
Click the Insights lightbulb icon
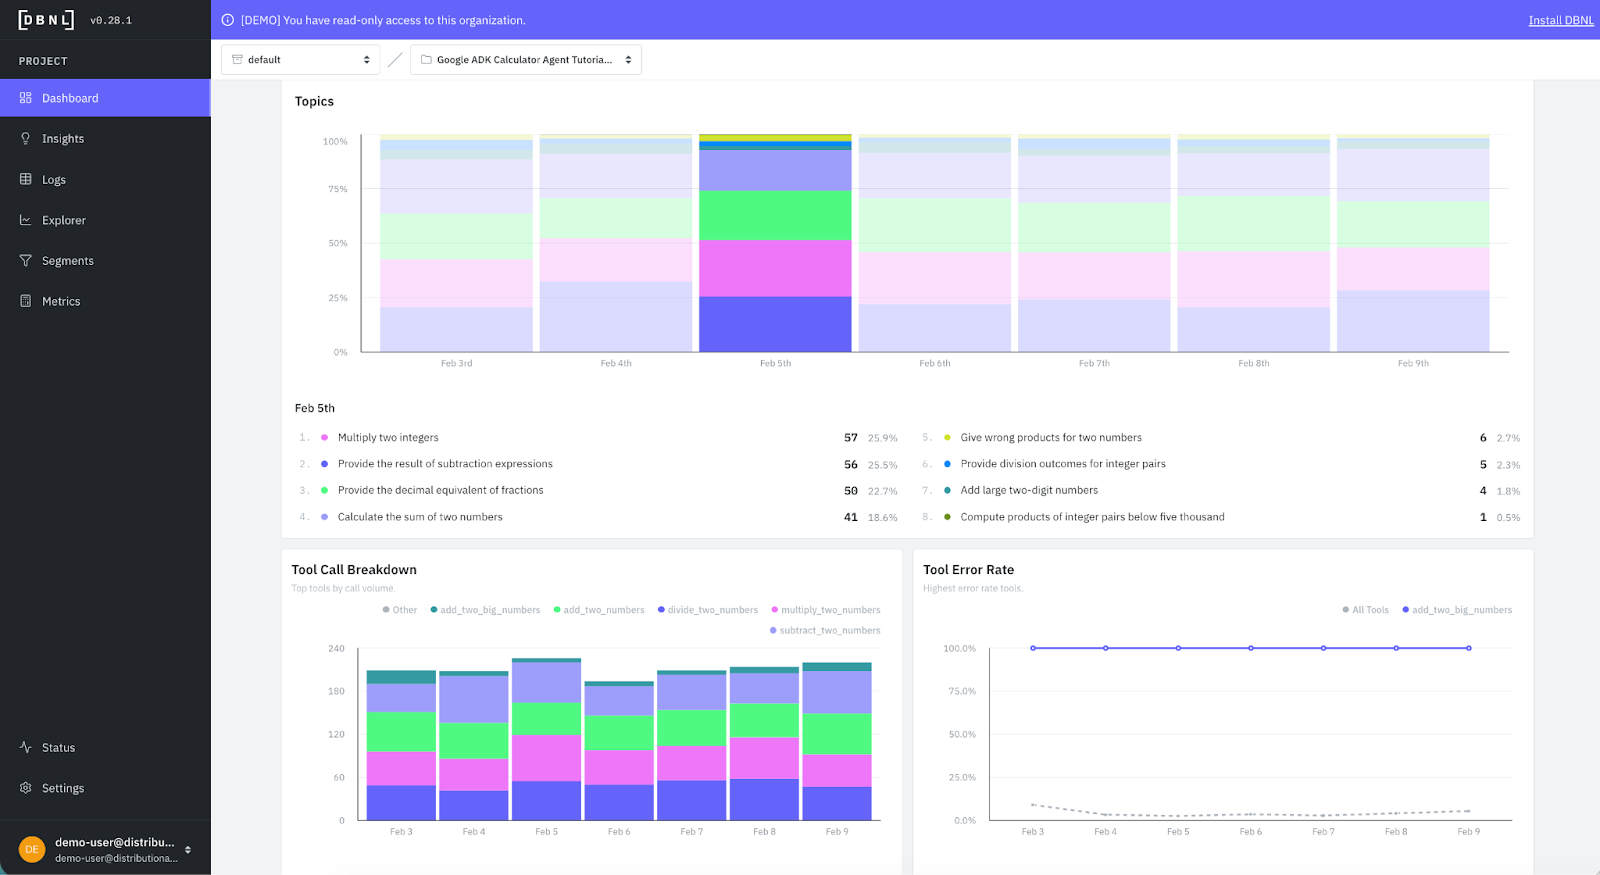click(x=26, y=139)
